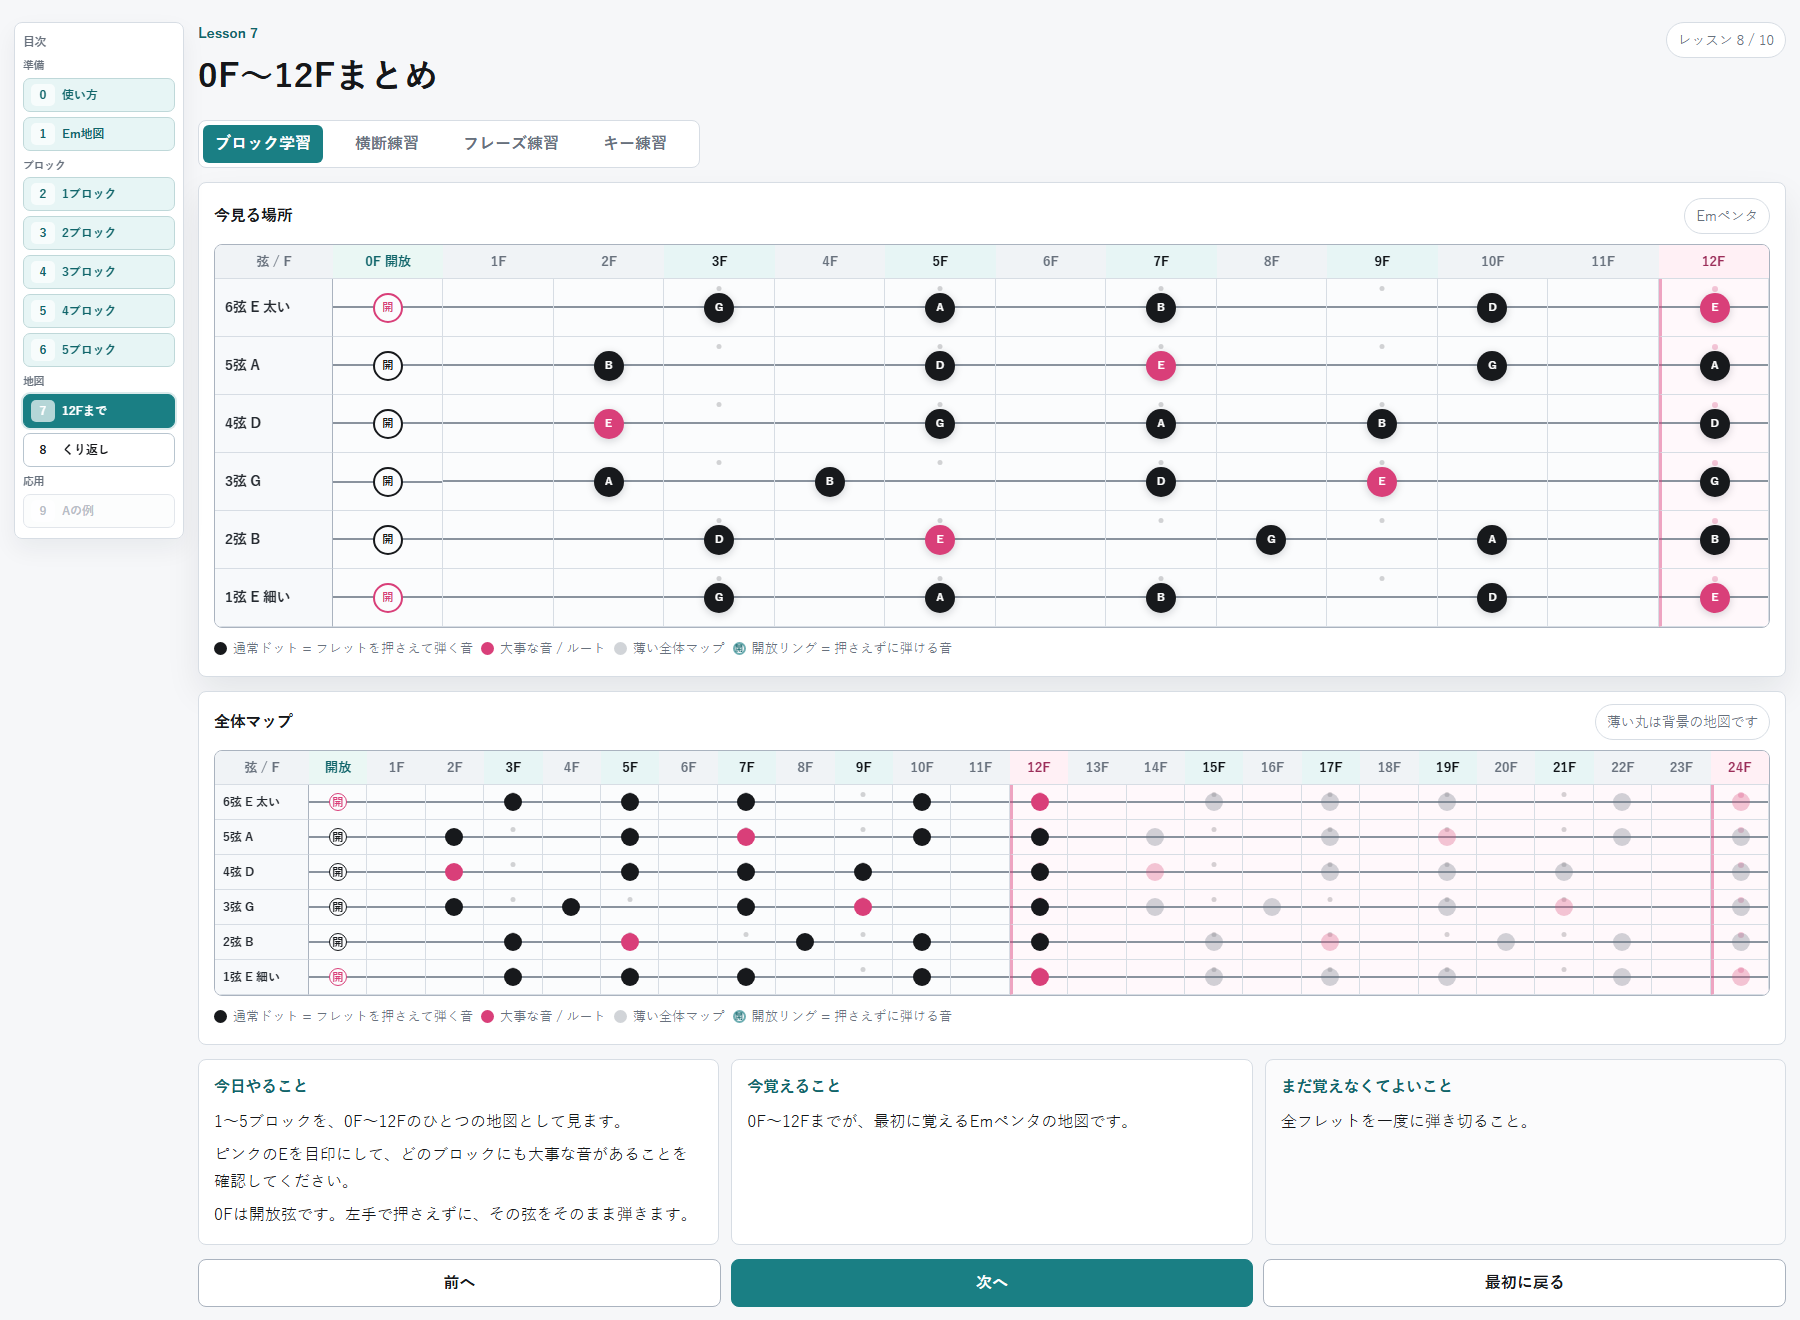
Task: Click the open-string ring on 3弦 G
Action: coord(388,482)
